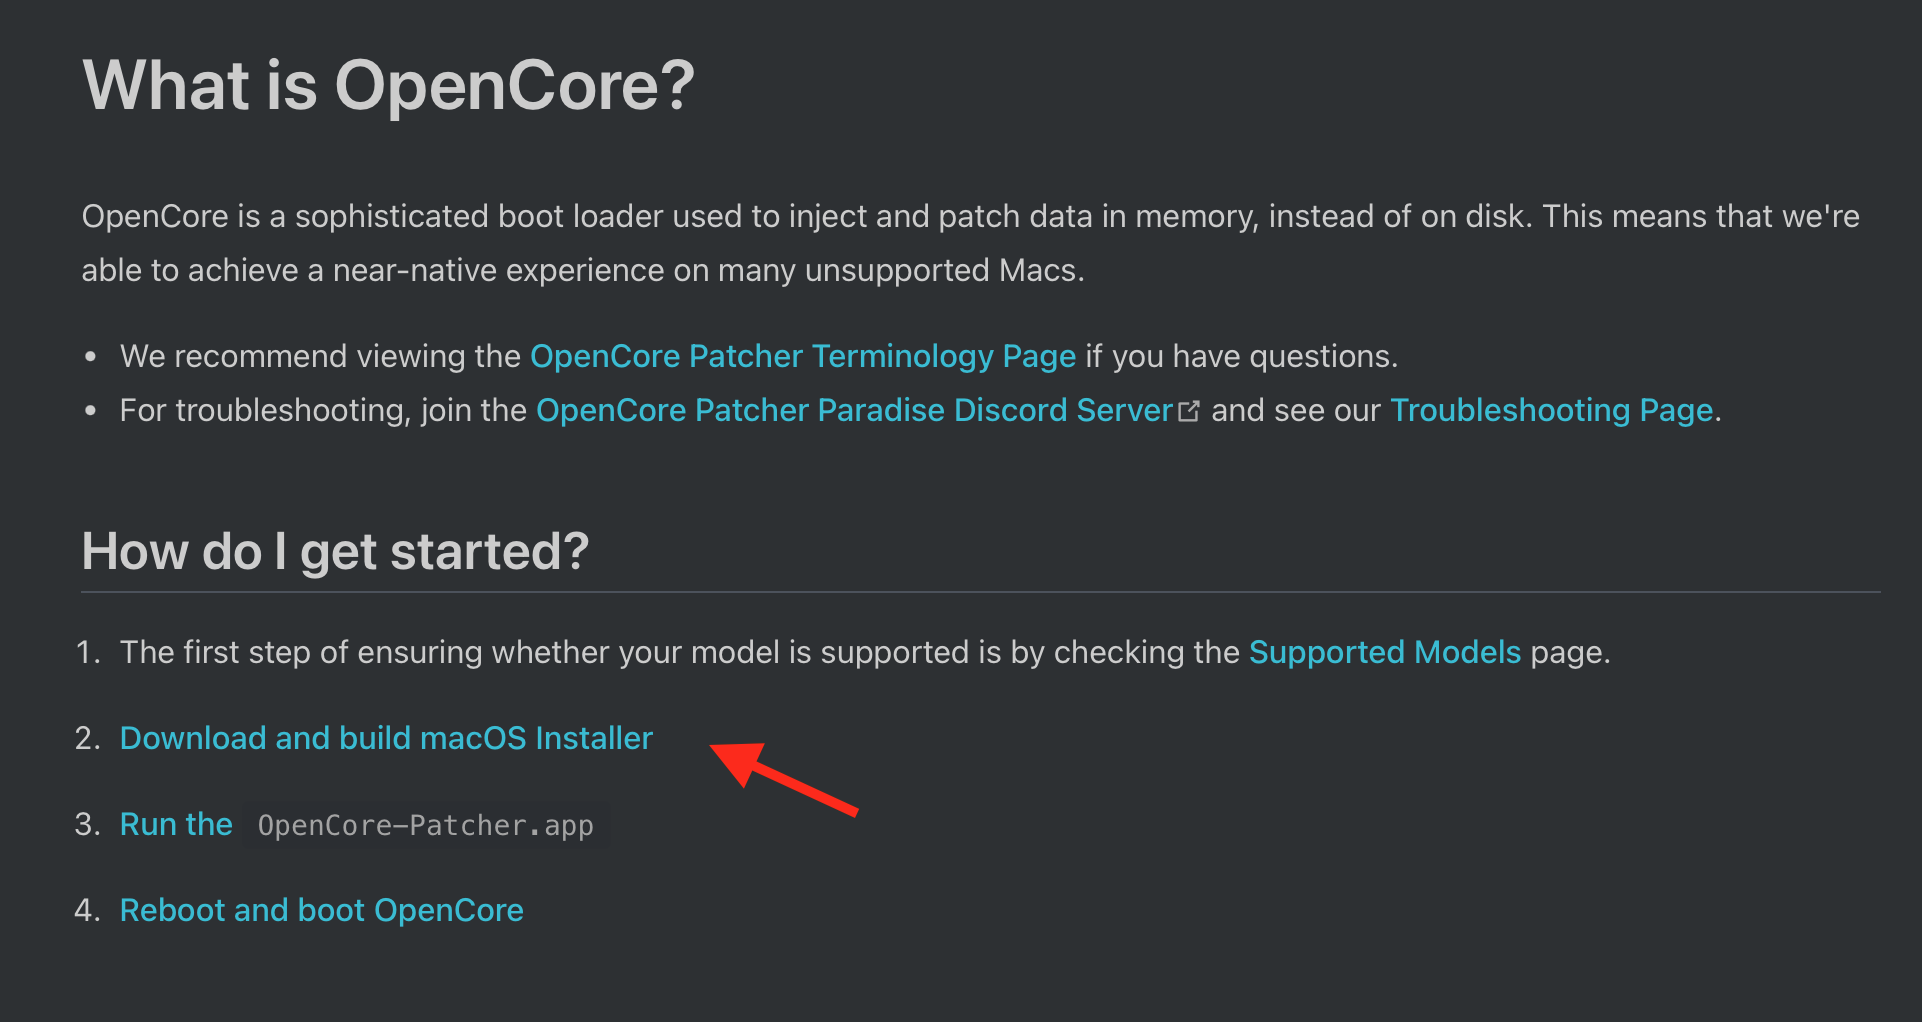Click the "We recommend viewing the" bullet text
The height and width of the screenshot is (1022, 1922).
pyautogui.click(x=320, y=357)
